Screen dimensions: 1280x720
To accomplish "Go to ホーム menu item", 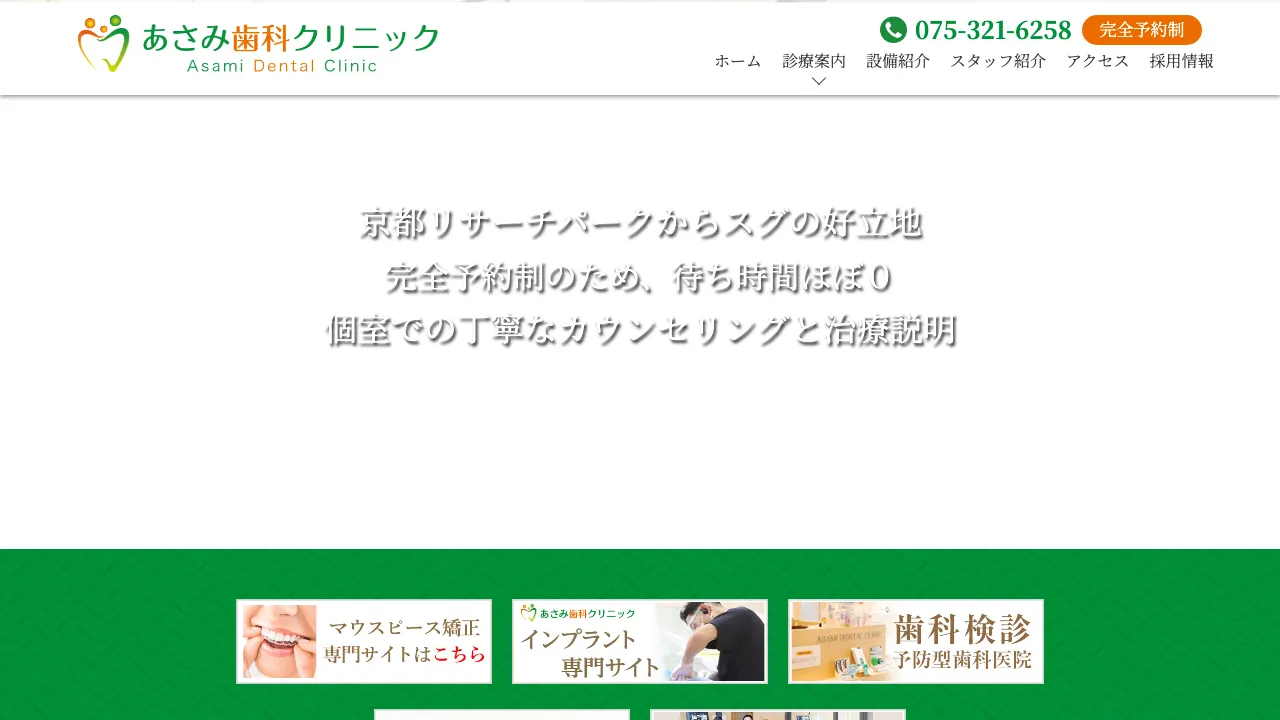I will (738, 61).
